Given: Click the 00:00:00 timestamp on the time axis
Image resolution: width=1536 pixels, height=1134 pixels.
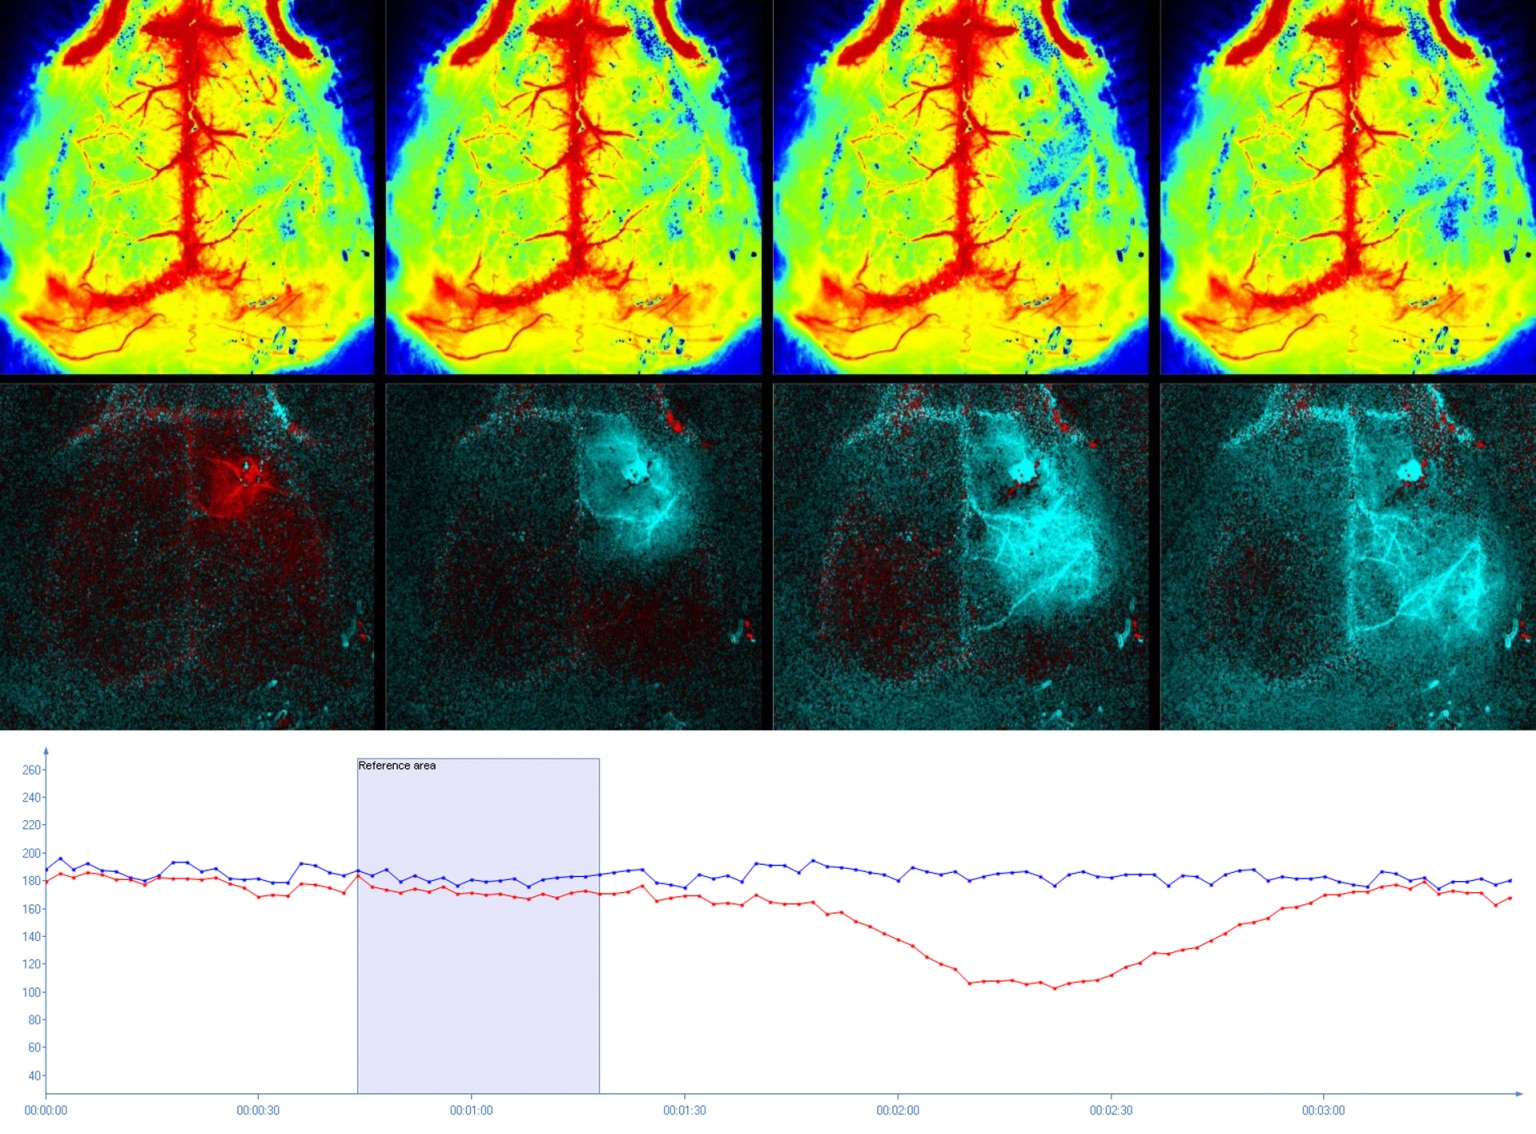Looking at the screenshot, I should 44,1110.
